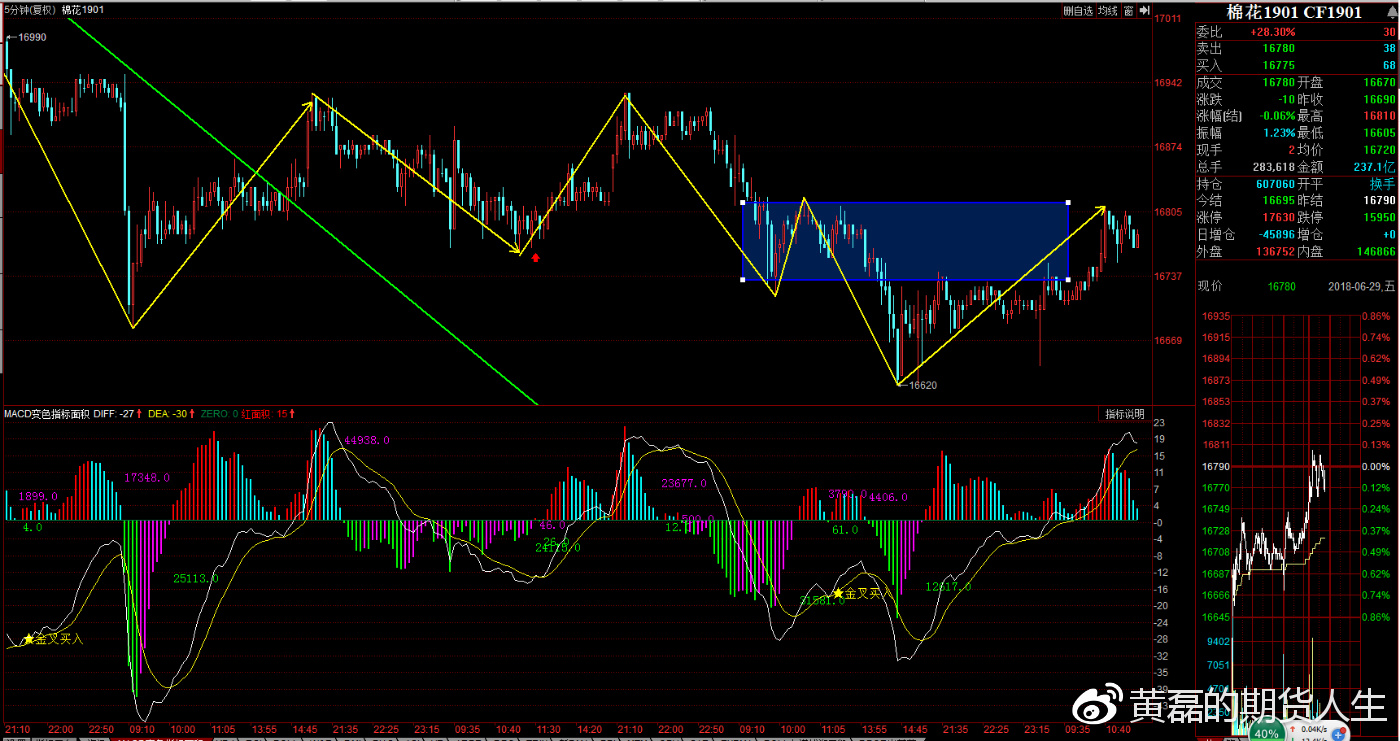Click the 换手 label in quote panel
1400x741 pixels.
(x=1381, y=184)
